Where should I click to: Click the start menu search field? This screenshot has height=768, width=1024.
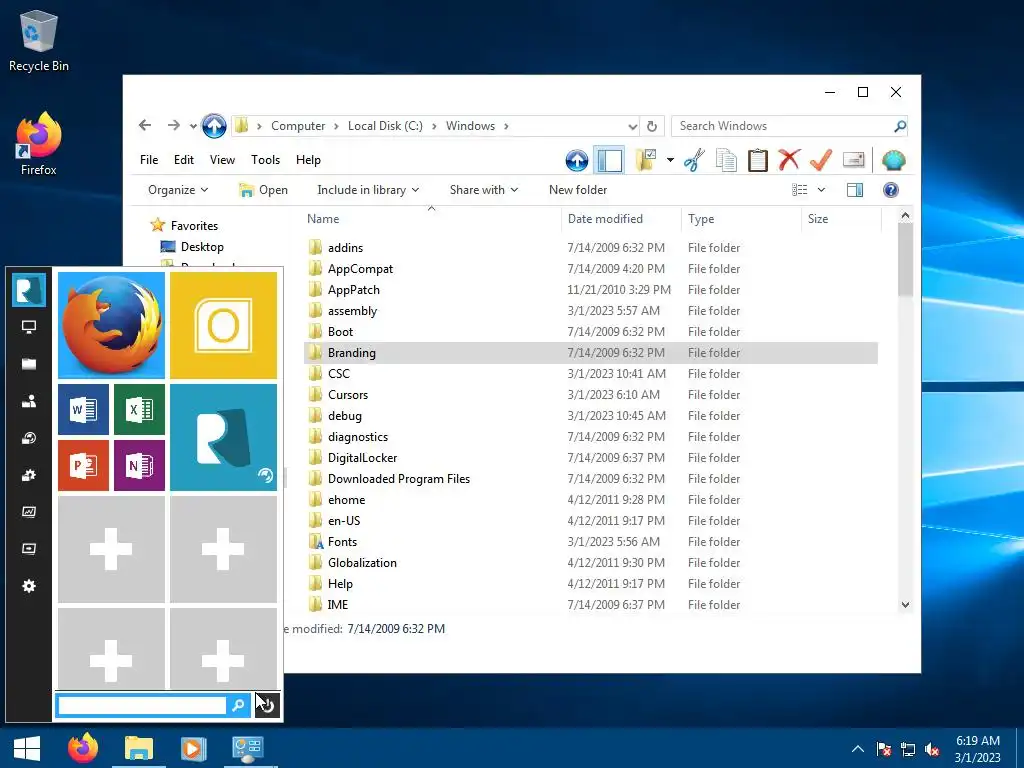[142, 705]
